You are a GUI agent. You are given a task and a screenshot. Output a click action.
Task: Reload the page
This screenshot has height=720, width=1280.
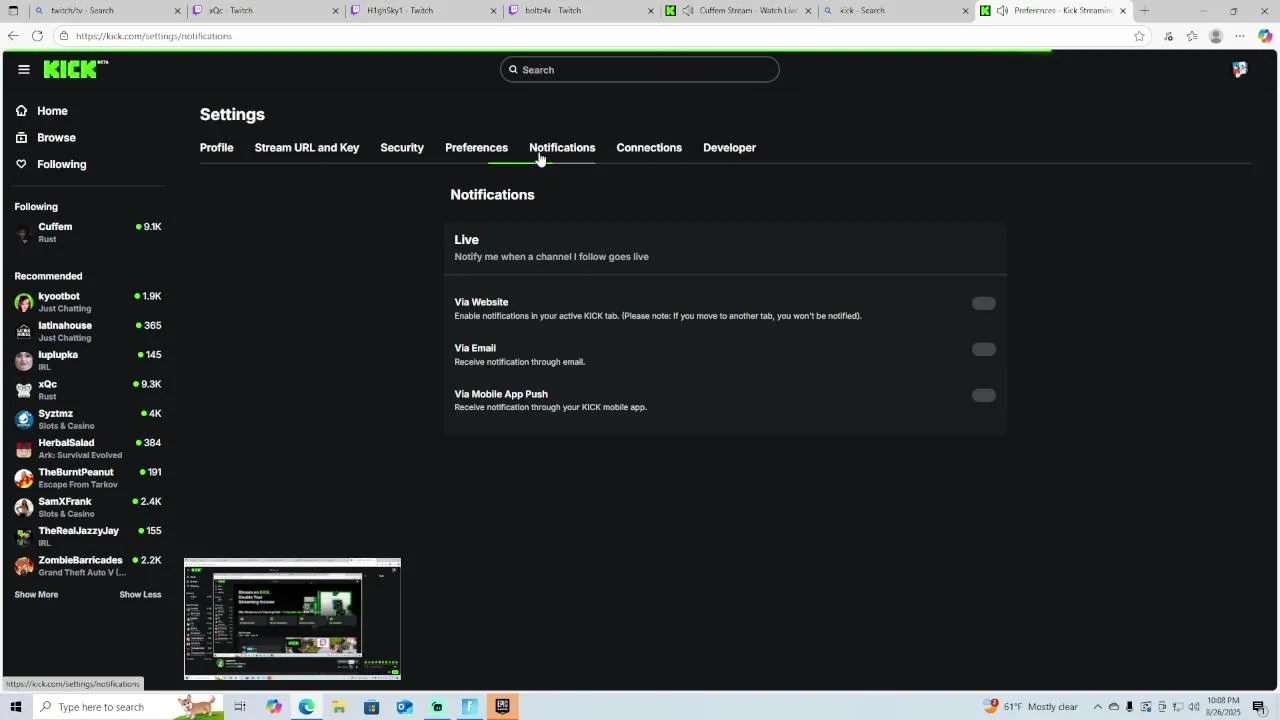[37, 36]
